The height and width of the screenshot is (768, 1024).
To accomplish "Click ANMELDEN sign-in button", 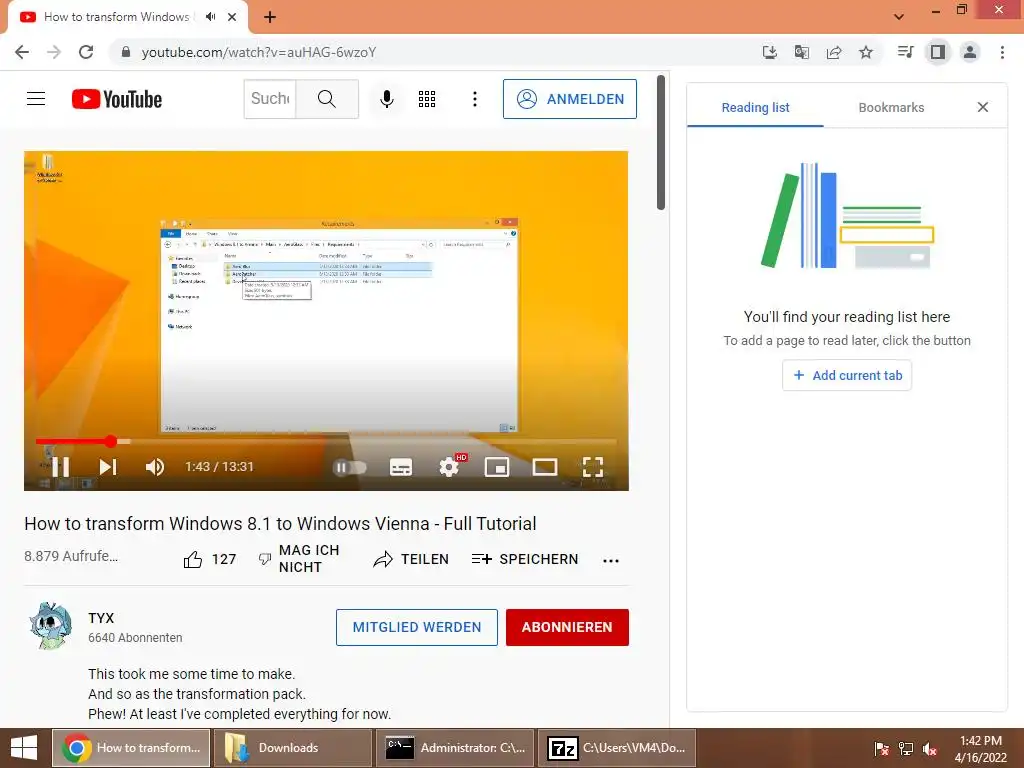I will [x=569, y=99].
